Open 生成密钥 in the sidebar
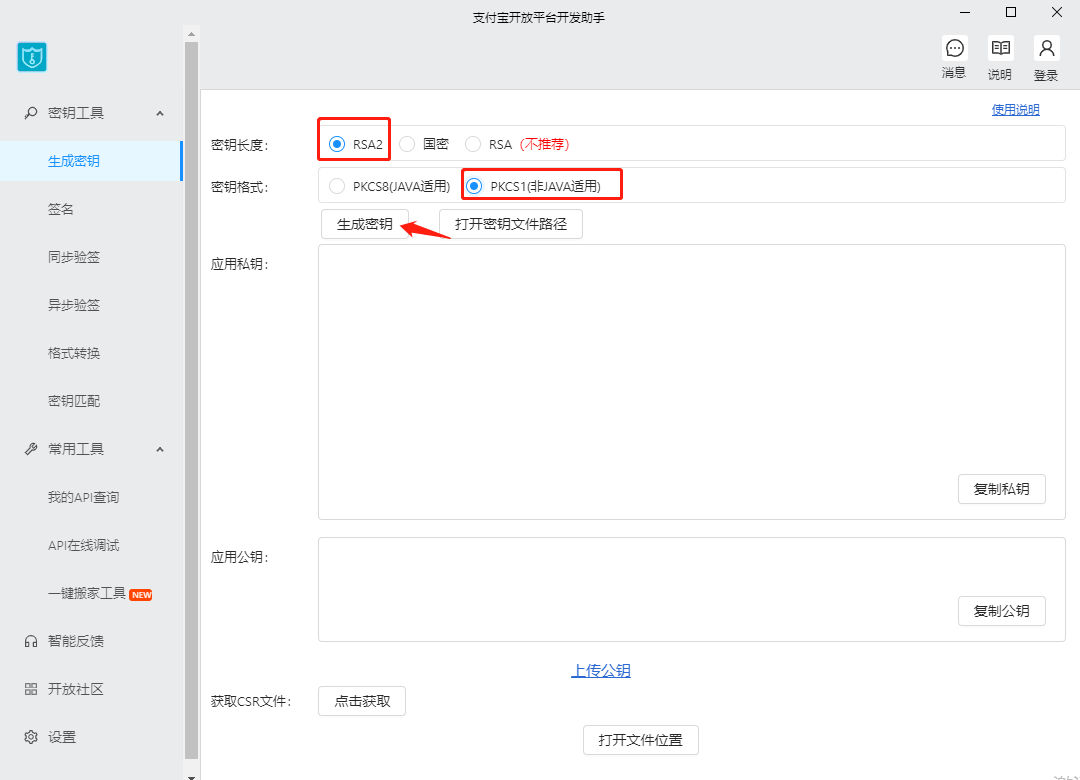 click(x=91, y=161)
